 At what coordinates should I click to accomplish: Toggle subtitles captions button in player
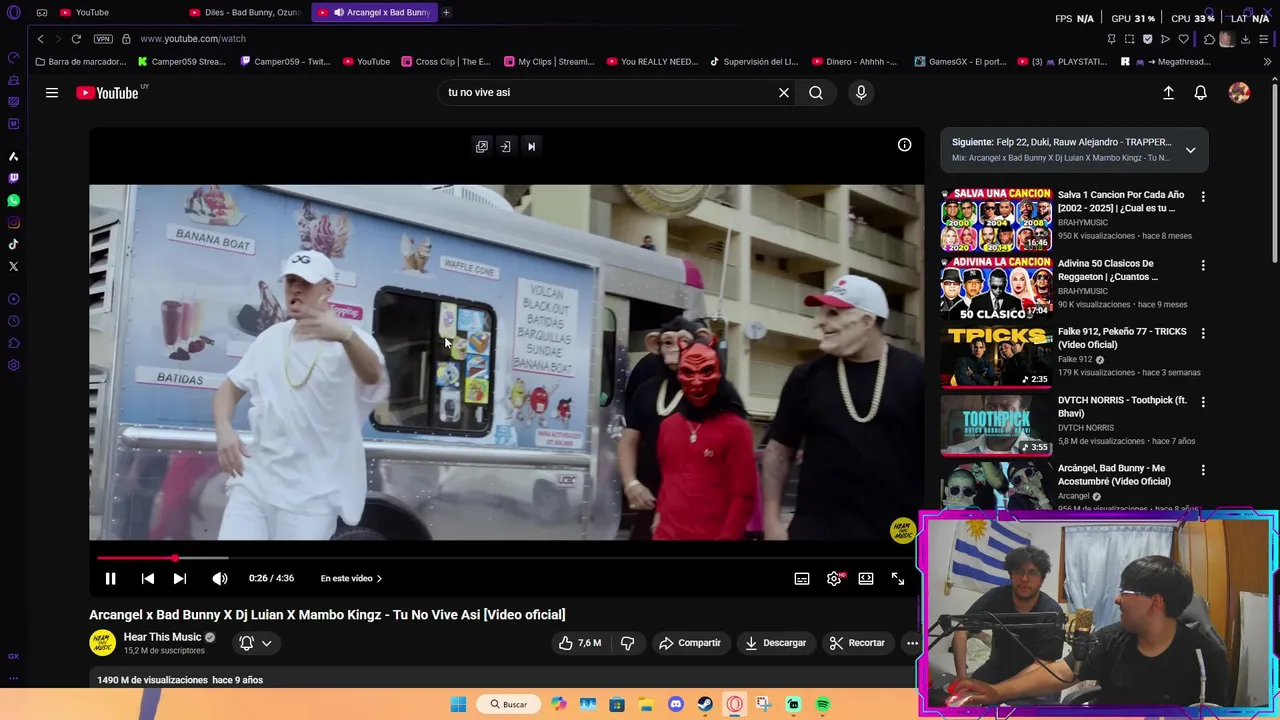click(x=801, y=578)
